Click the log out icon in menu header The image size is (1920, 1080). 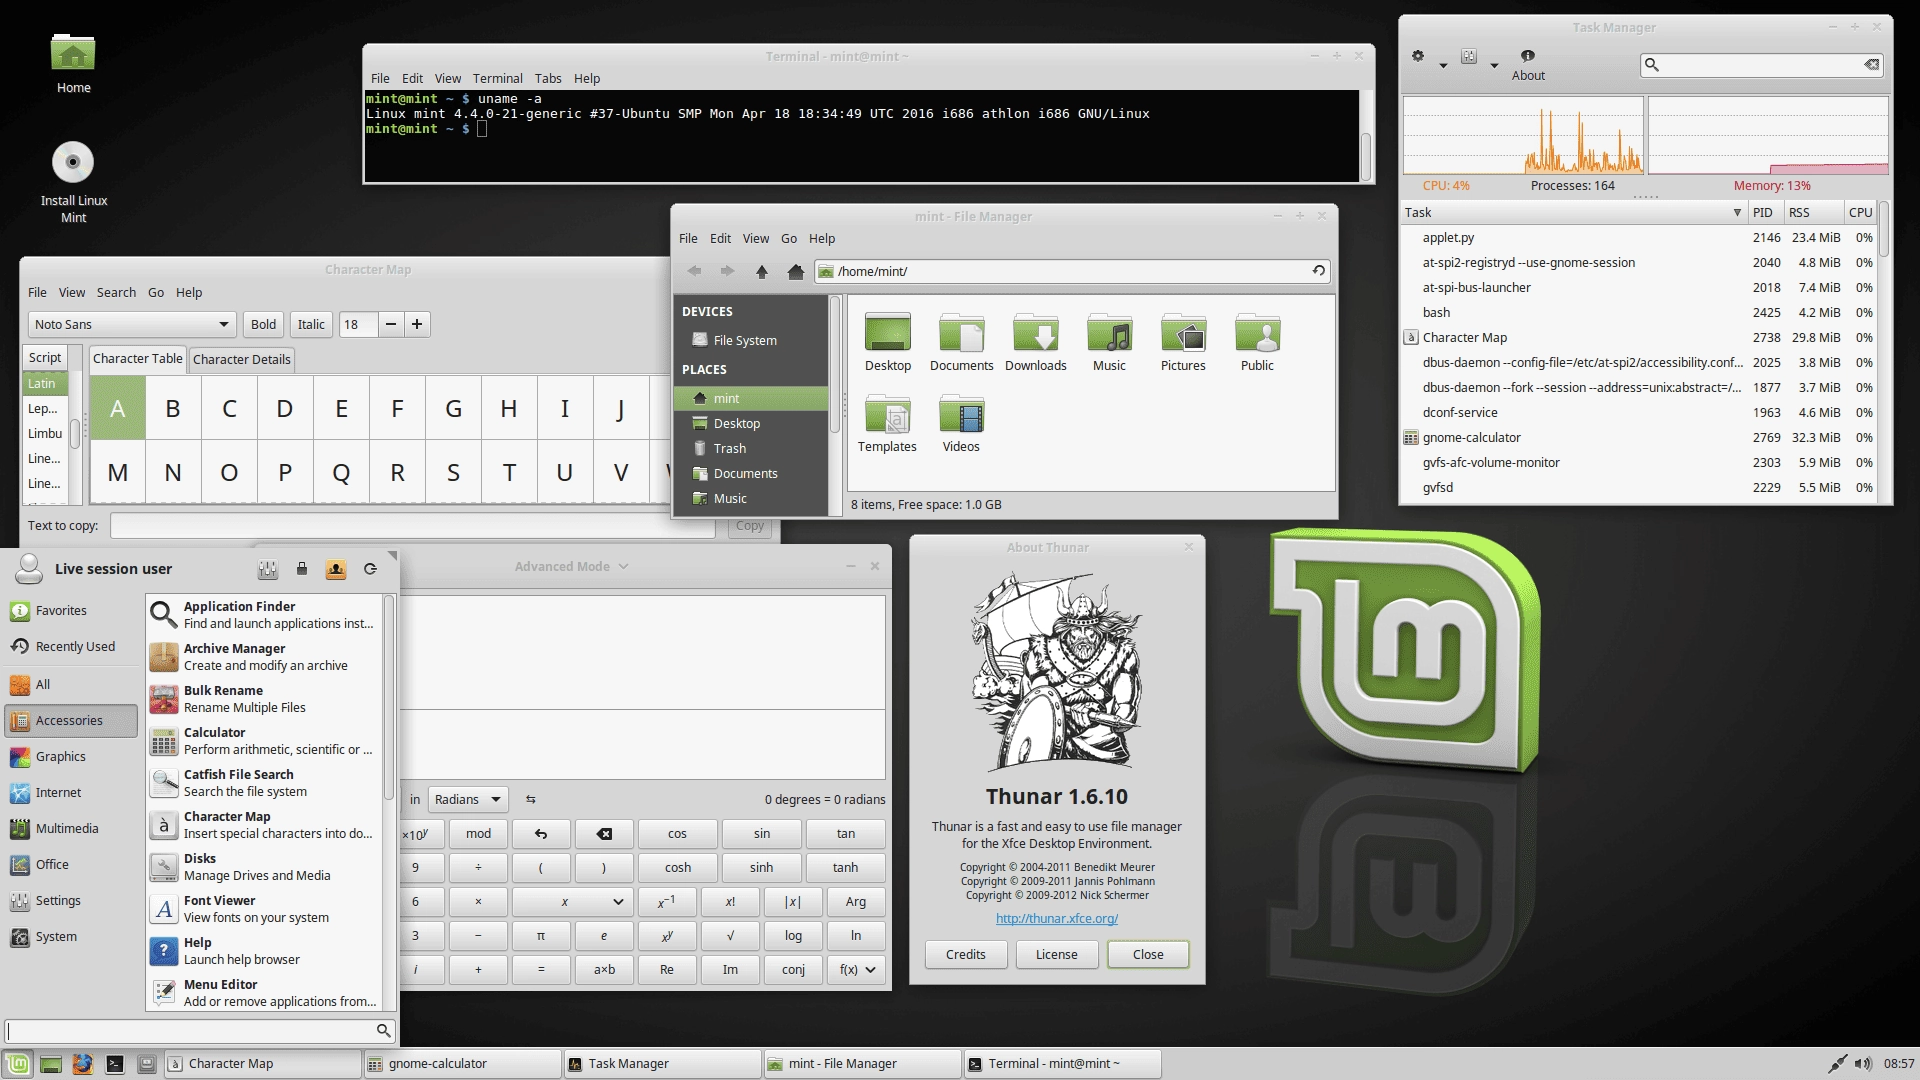tap(370, 569)
